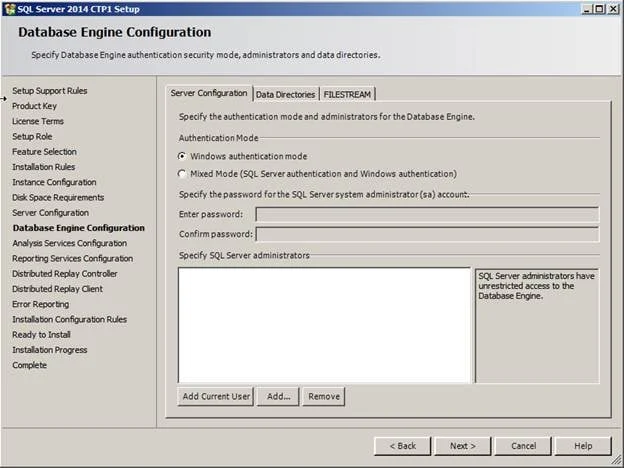Viewport: 624px width, 468px height.
Task: Click Product Key step in sidebar
Action: (35, 106)
